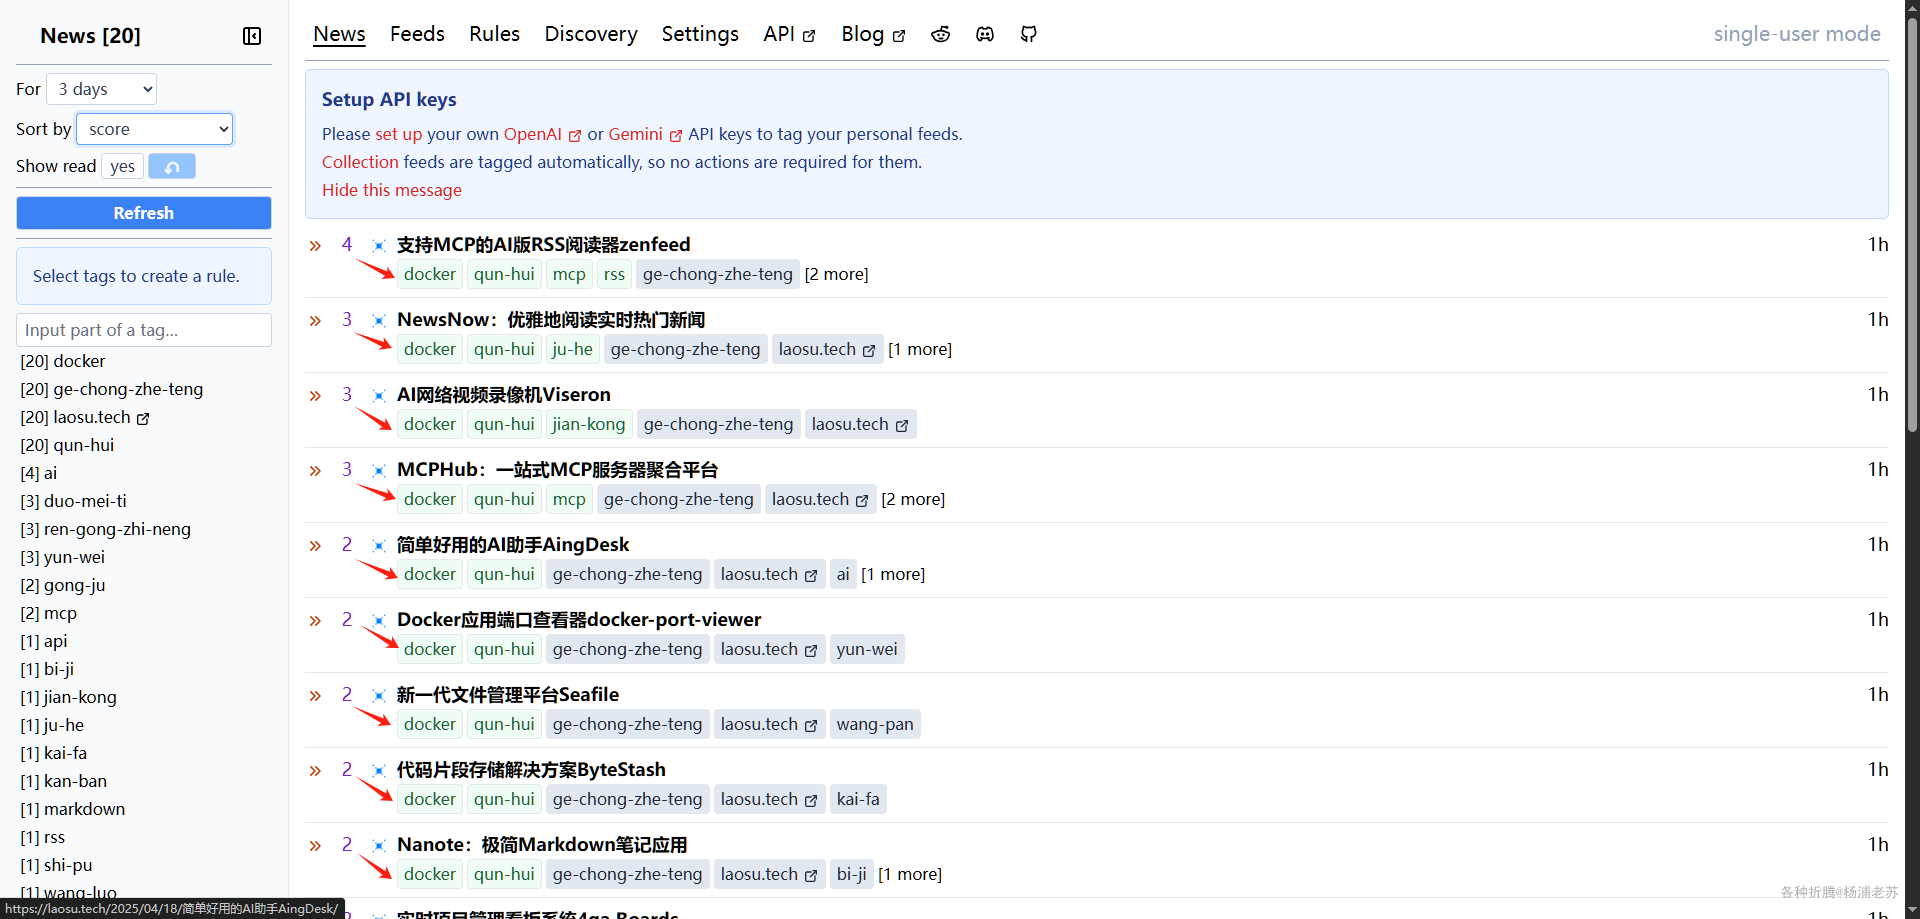
Task: Expand the zenfeed article body
Action: [315, 245]
